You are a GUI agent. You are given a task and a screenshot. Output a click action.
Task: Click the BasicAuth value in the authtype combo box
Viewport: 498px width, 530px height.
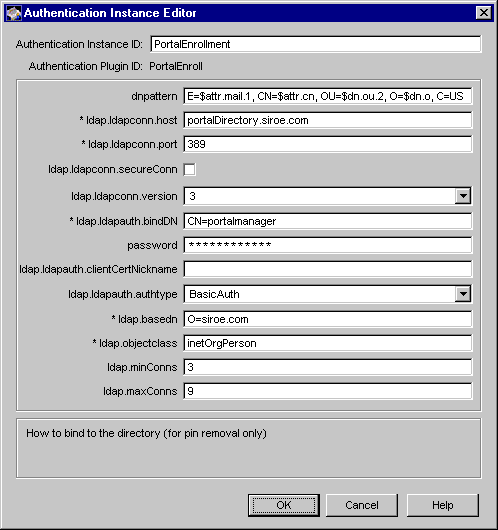point(214,294)
